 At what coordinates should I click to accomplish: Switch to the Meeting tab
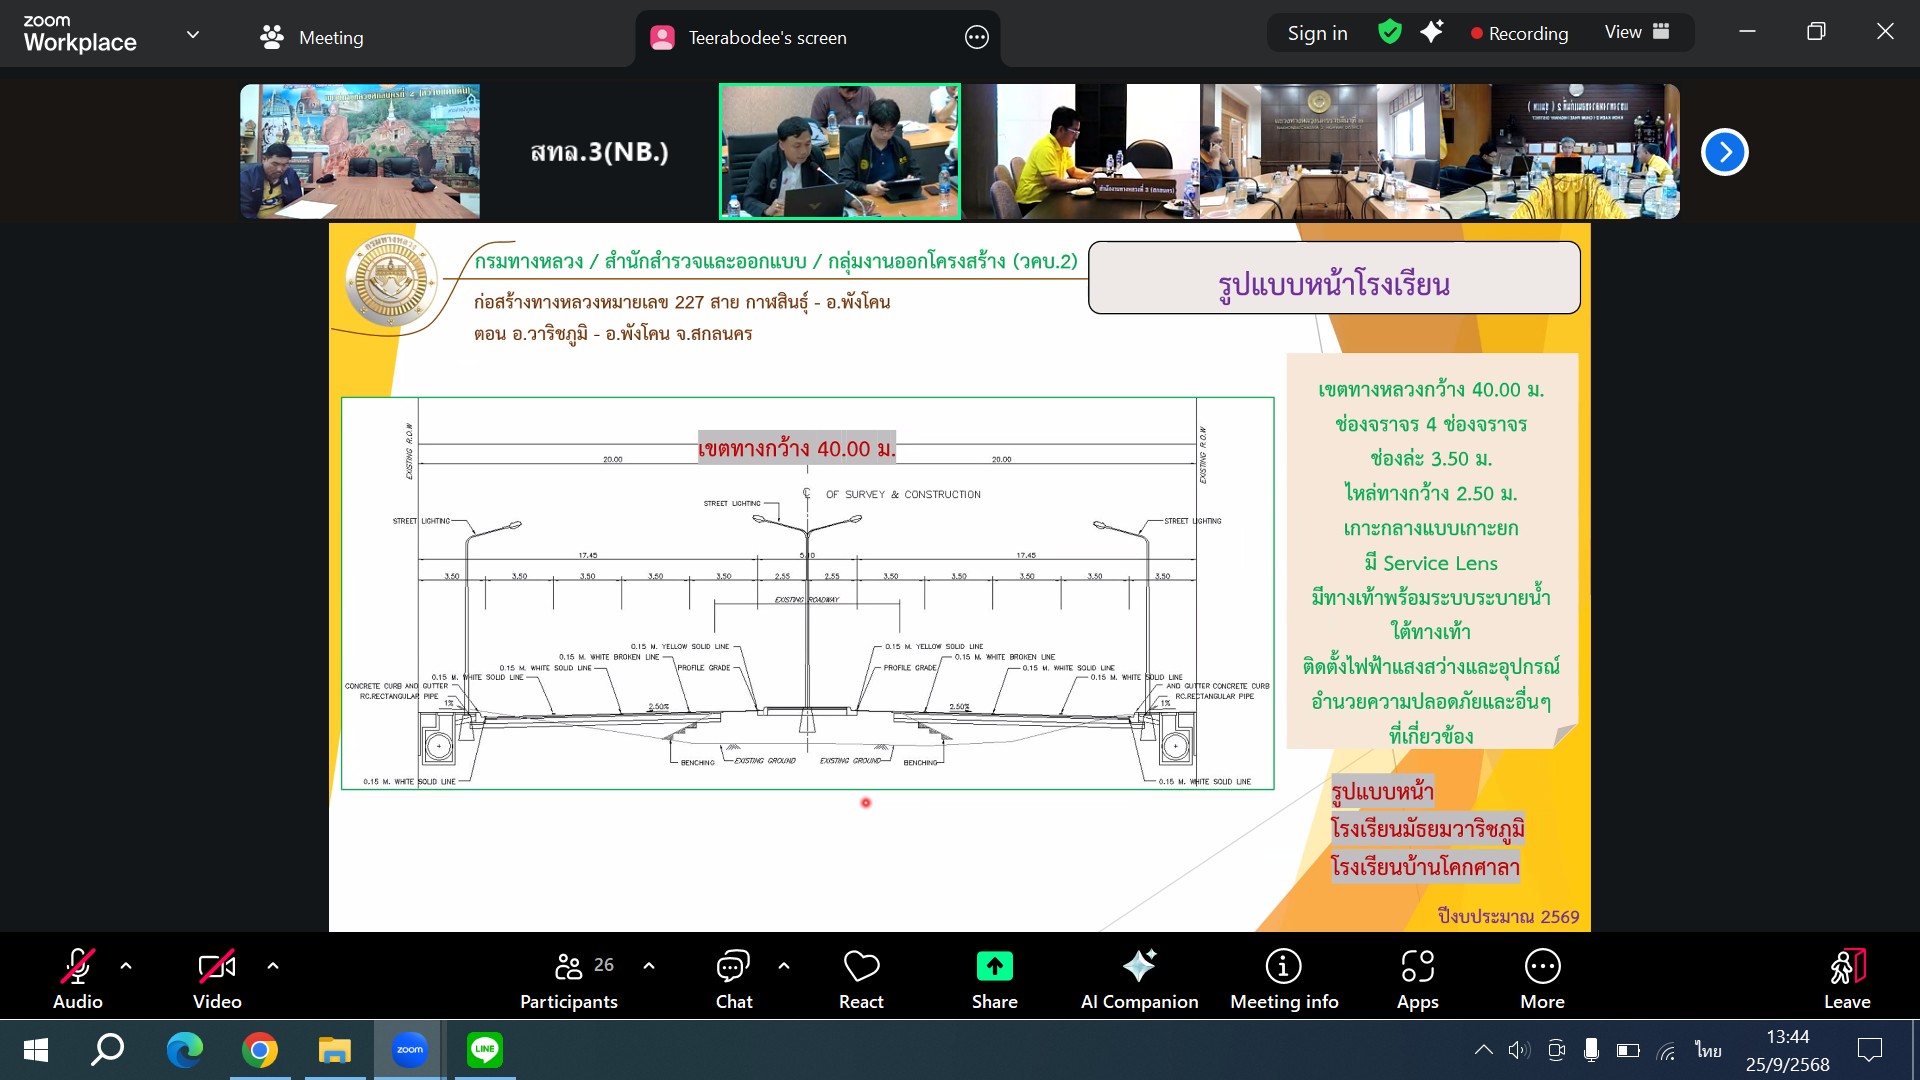(312, 38)
